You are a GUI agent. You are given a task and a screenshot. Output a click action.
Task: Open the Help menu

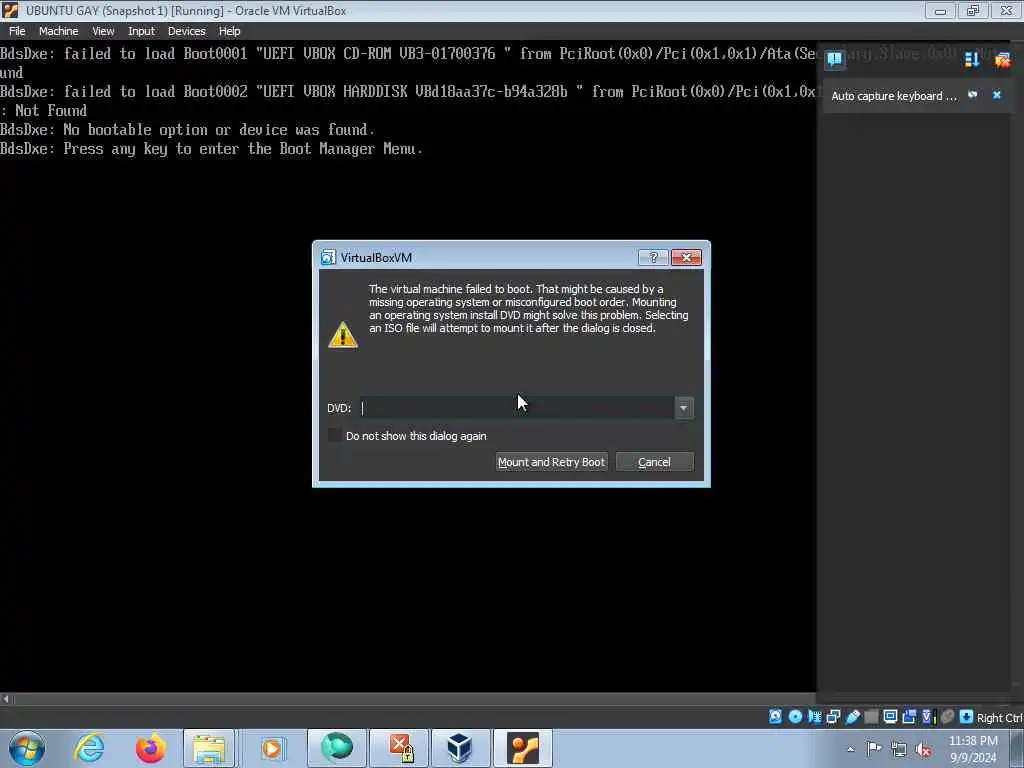pyautogui.click(x=229, y=31)
